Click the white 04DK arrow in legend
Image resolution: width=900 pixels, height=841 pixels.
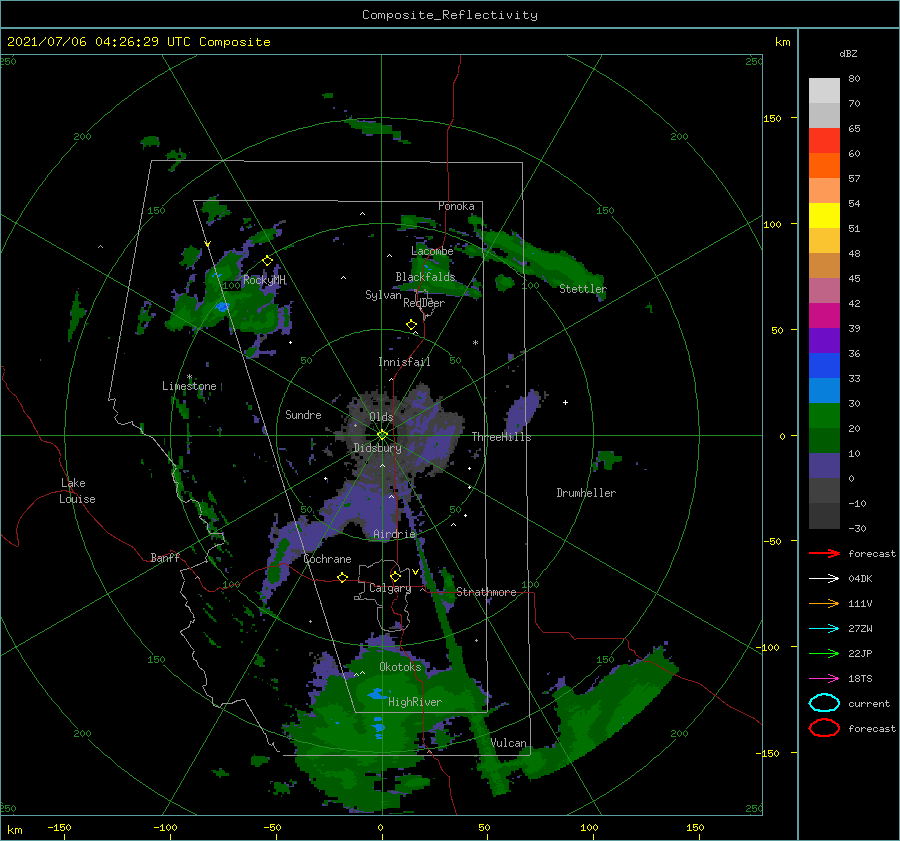(x=824, y=578)
